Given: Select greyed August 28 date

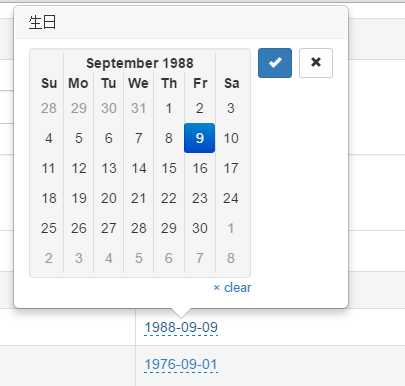Looking at the screenshot, I should 49,108.
